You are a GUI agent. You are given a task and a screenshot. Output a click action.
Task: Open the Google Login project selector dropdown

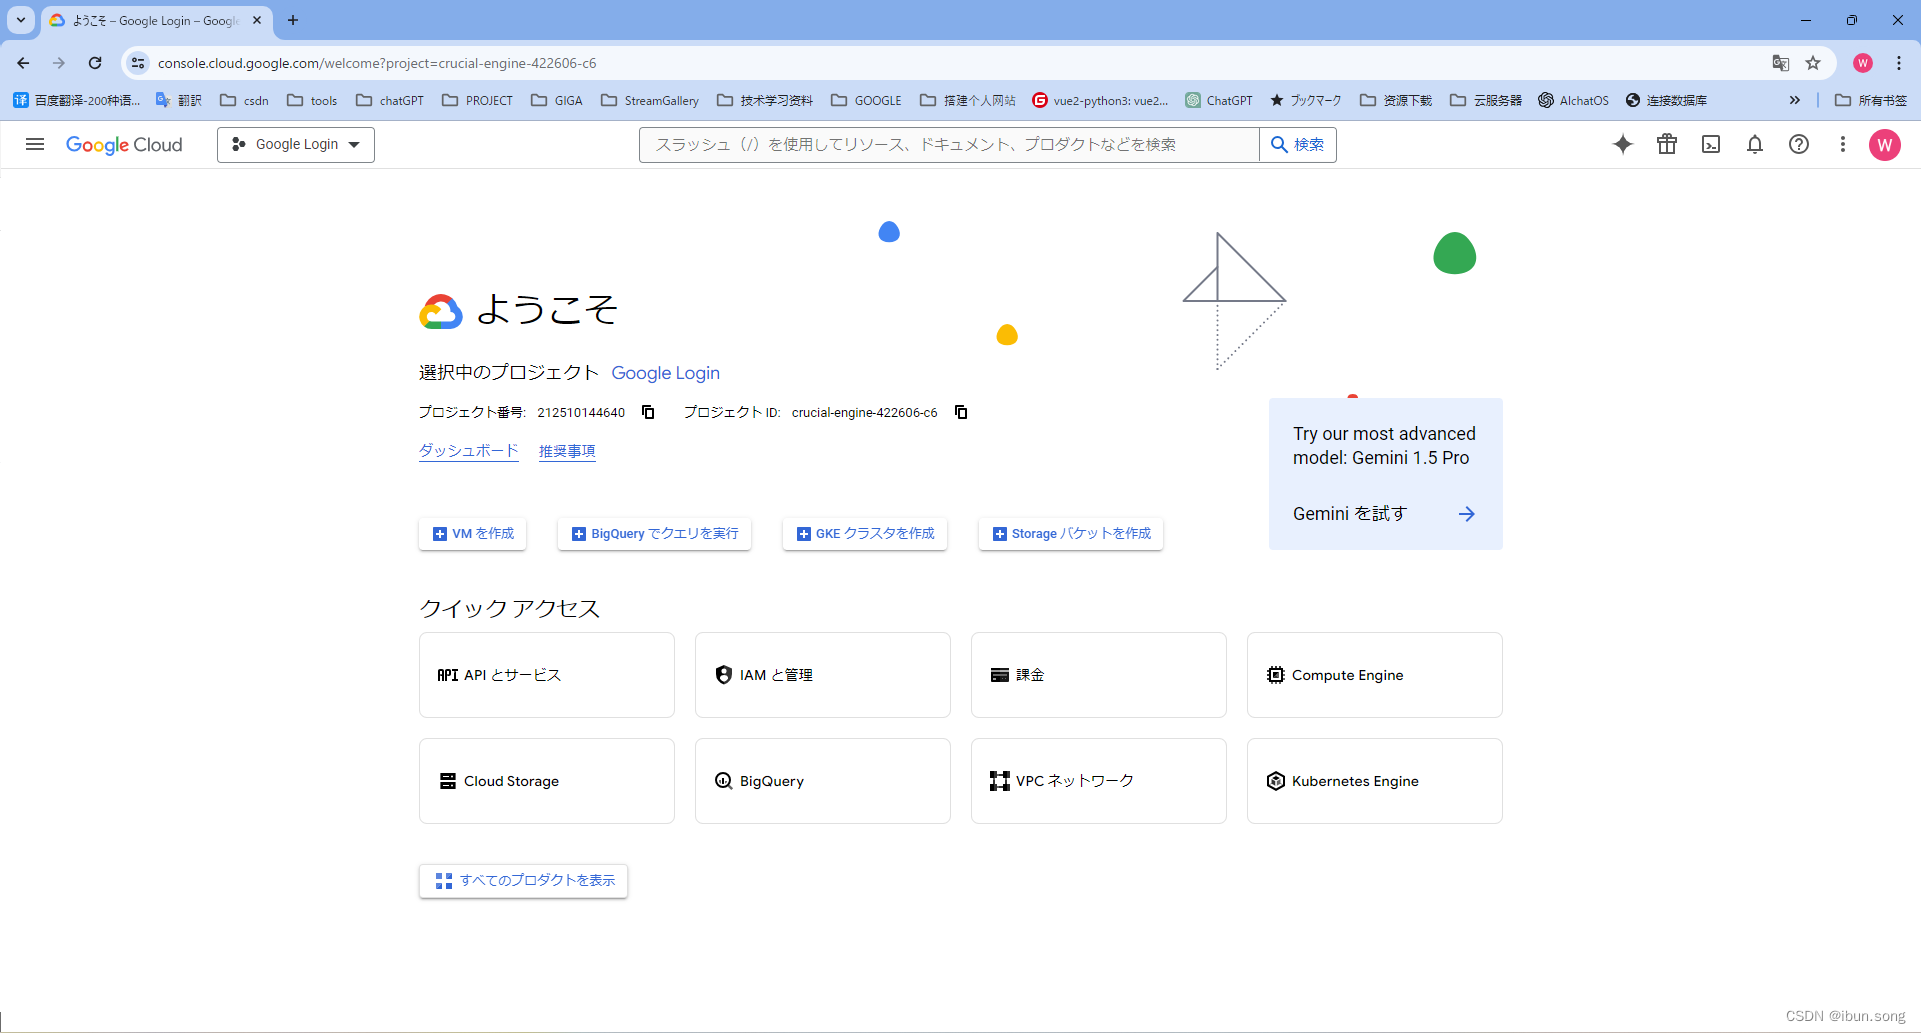(296, 144)
